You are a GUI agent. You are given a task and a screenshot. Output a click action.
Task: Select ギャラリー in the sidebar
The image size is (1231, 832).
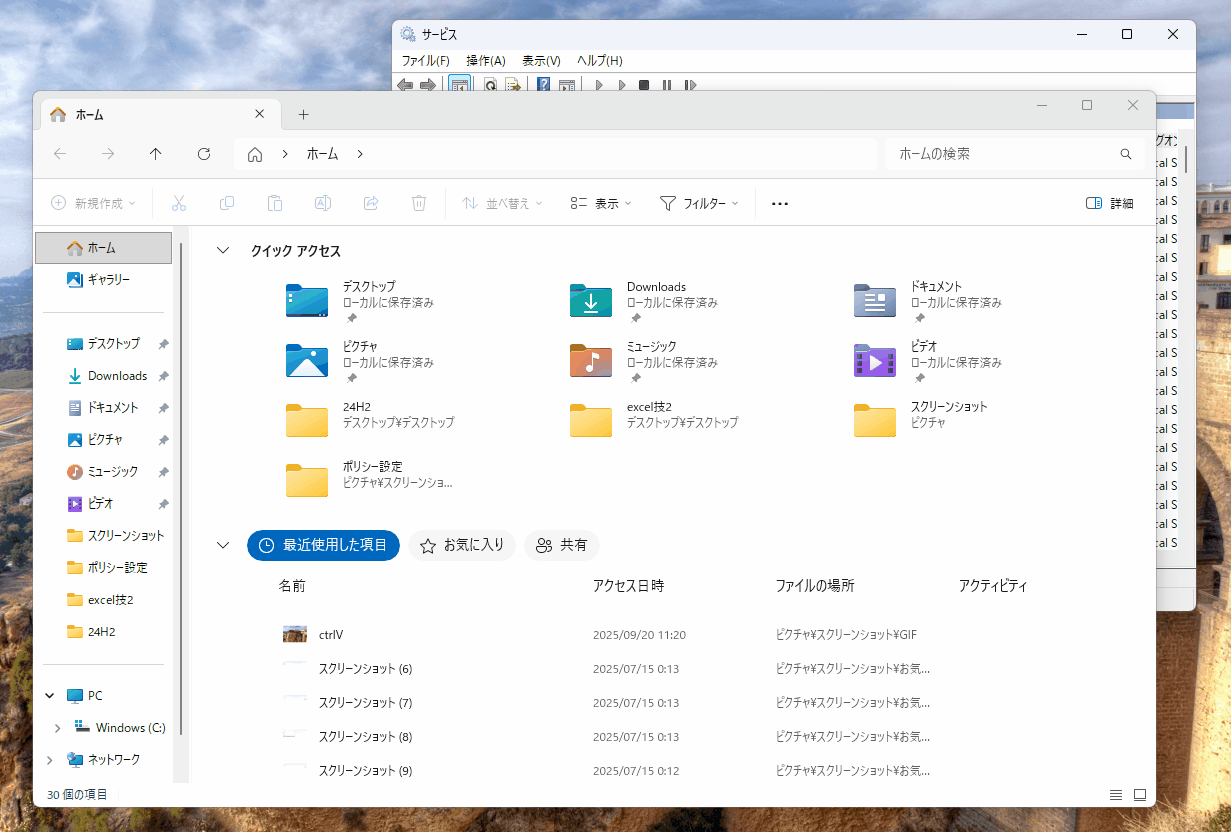[108, 280]
